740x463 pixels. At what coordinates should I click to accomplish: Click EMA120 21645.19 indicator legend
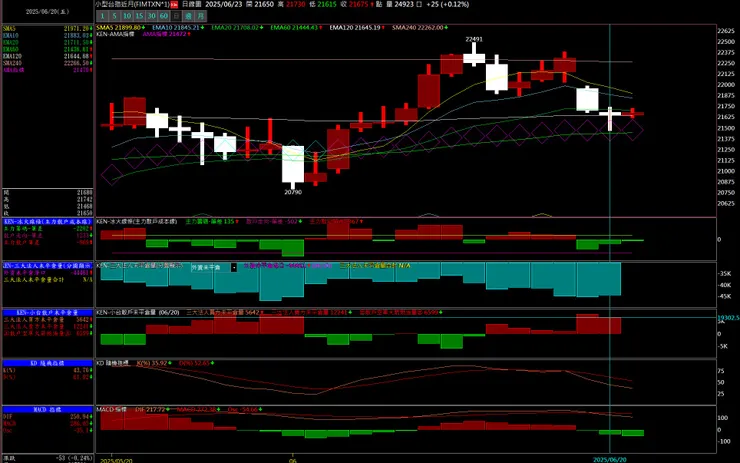(x=357, y=28)
